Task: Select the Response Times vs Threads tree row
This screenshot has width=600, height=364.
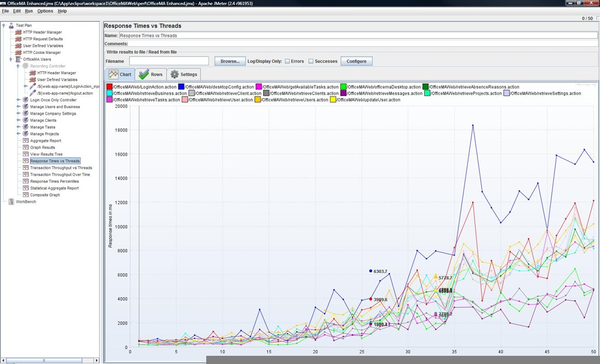Action: click(x=55, y=161)
